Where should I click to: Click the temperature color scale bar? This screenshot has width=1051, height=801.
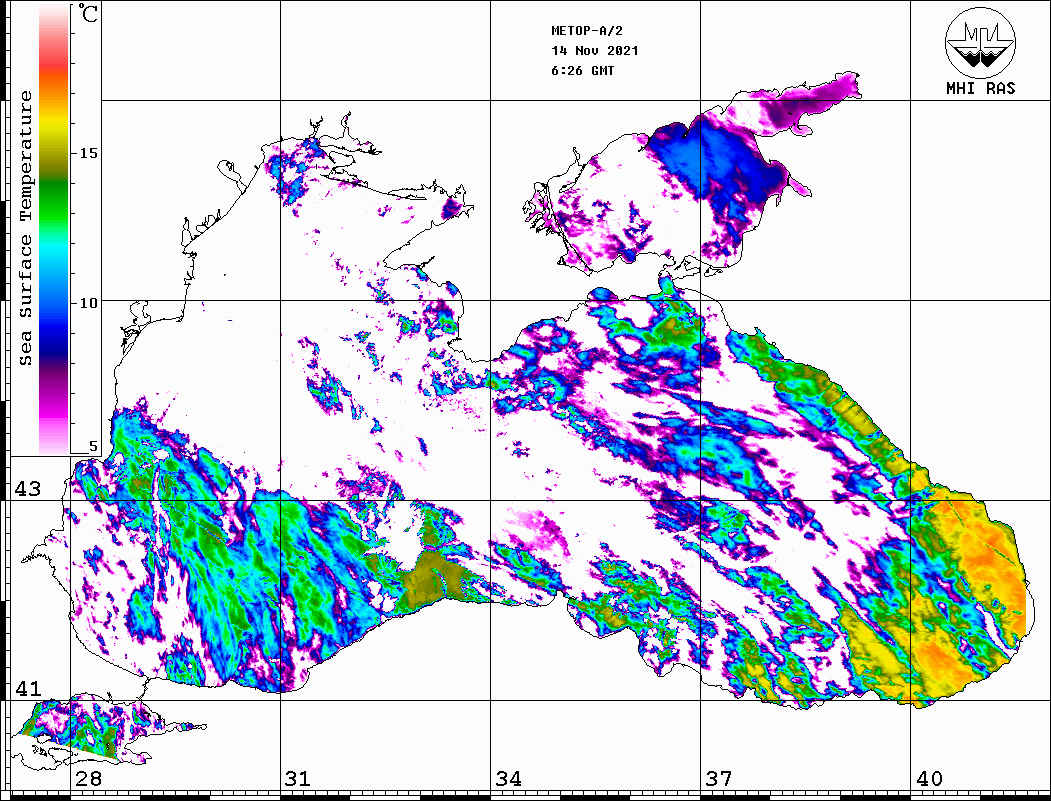pyautogui.click(x=54, y=229)
